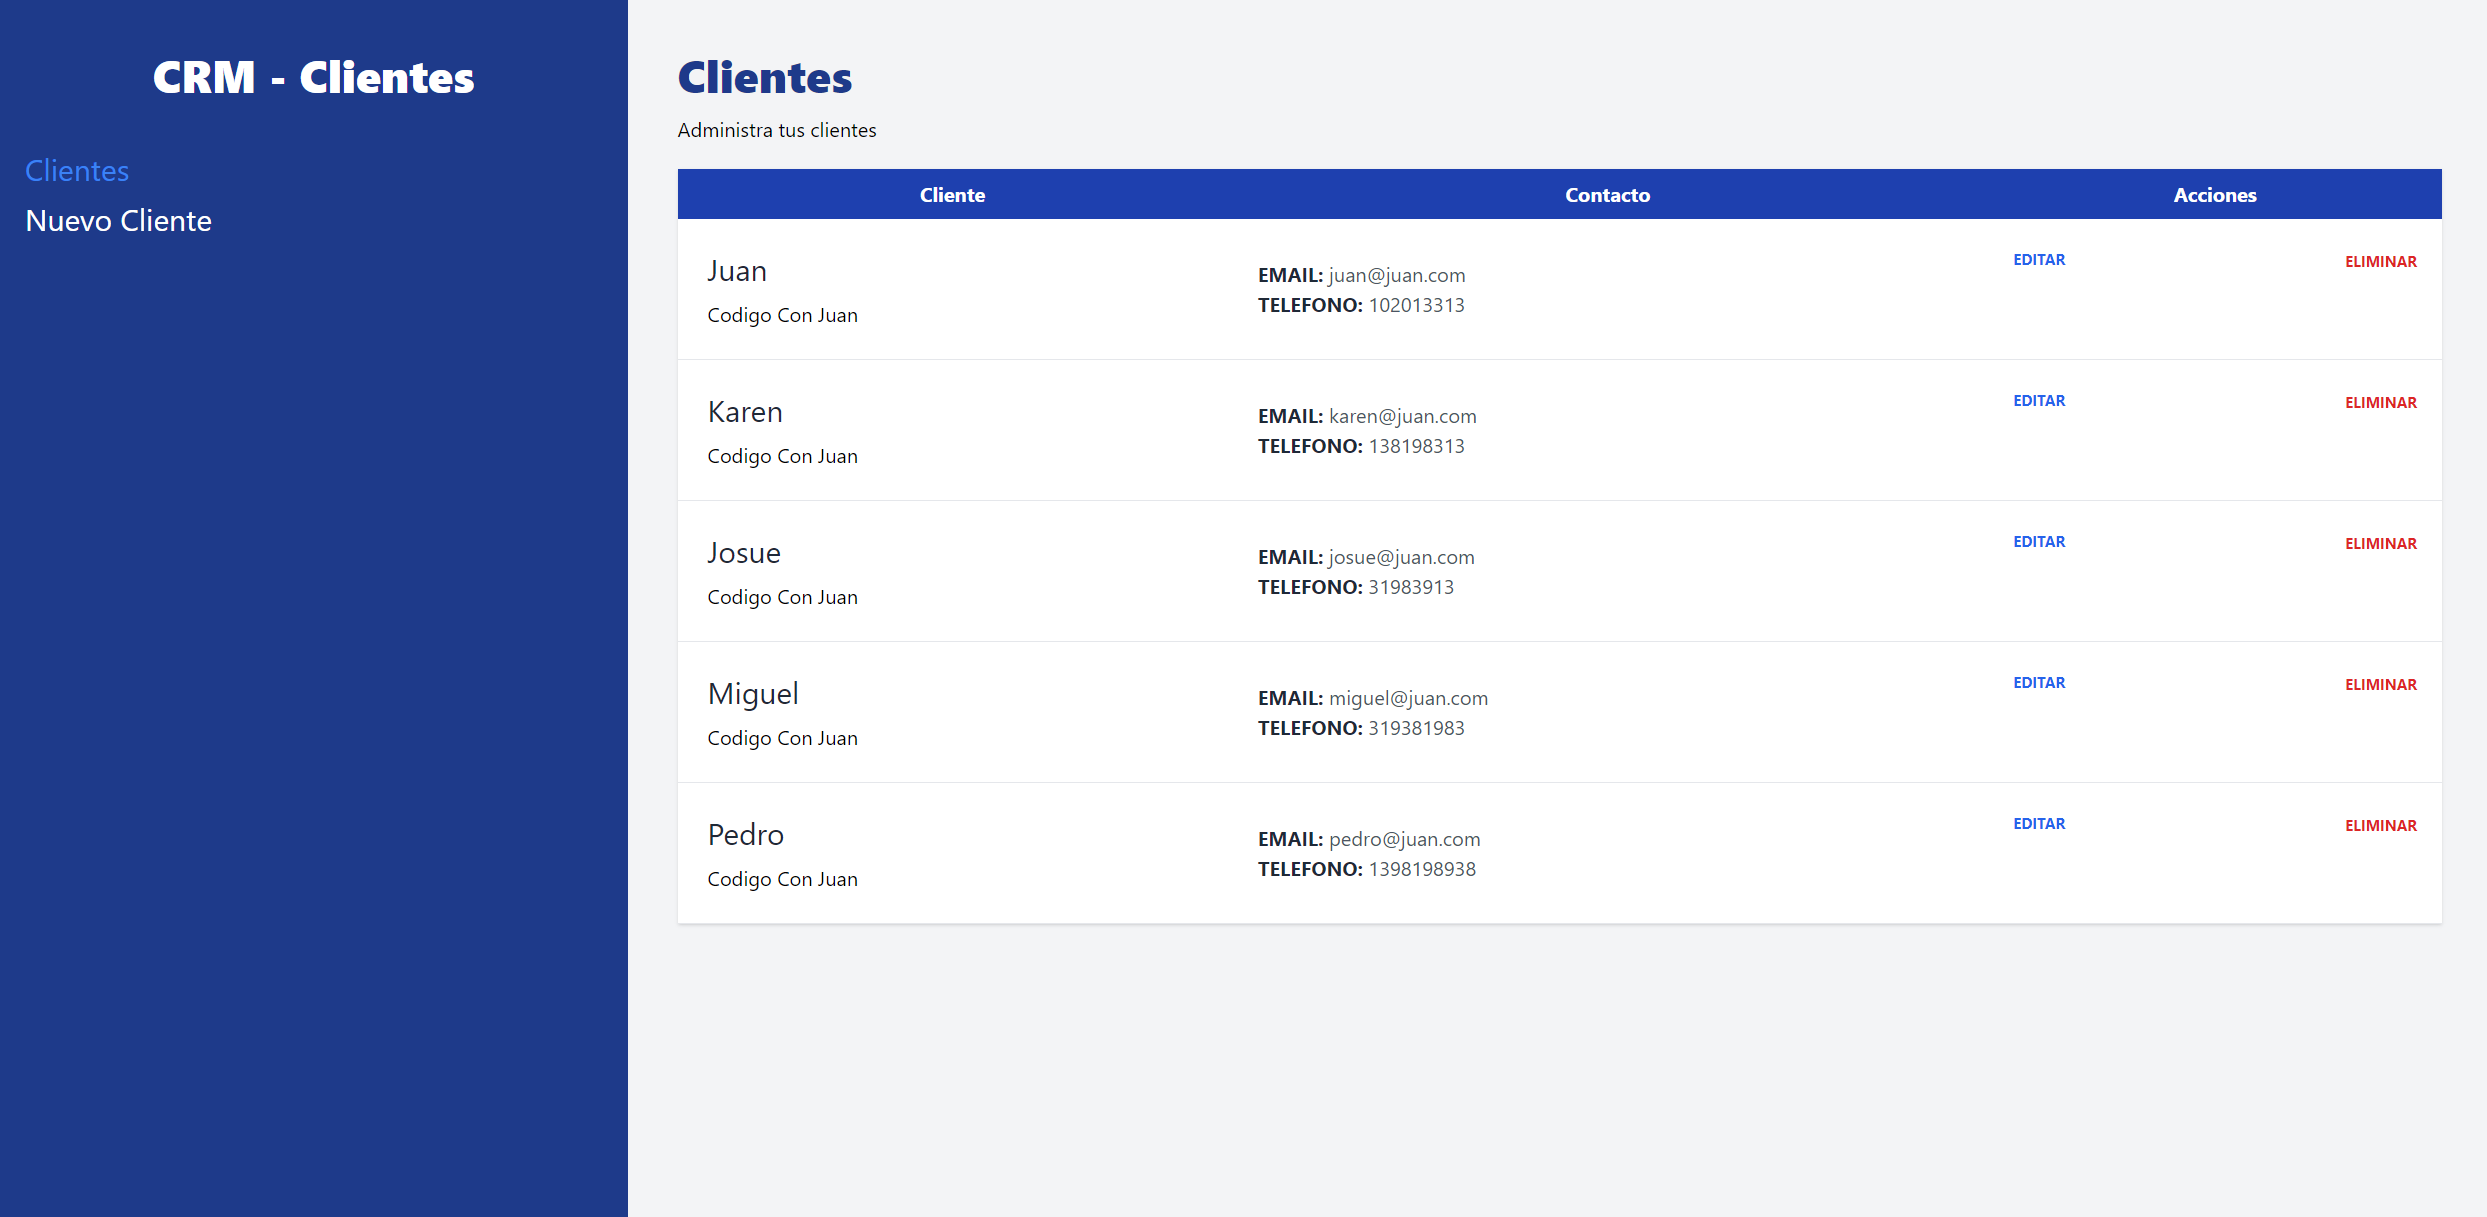Screen dimensions: 2487x1217
Task: Click Eliminar for Juan
Action: 2380,262
